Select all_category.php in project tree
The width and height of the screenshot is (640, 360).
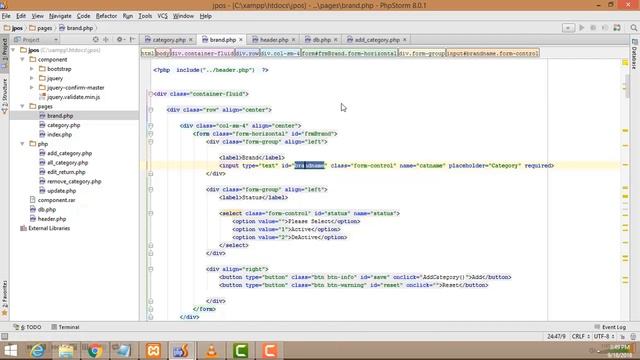pyautogui.click(x=67, y=163)
